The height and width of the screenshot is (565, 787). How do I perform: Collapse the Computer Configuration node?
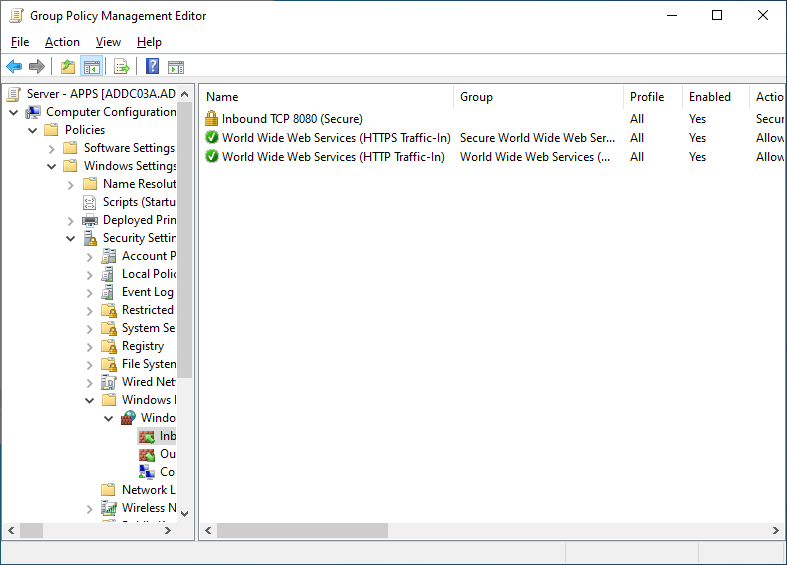14,112
